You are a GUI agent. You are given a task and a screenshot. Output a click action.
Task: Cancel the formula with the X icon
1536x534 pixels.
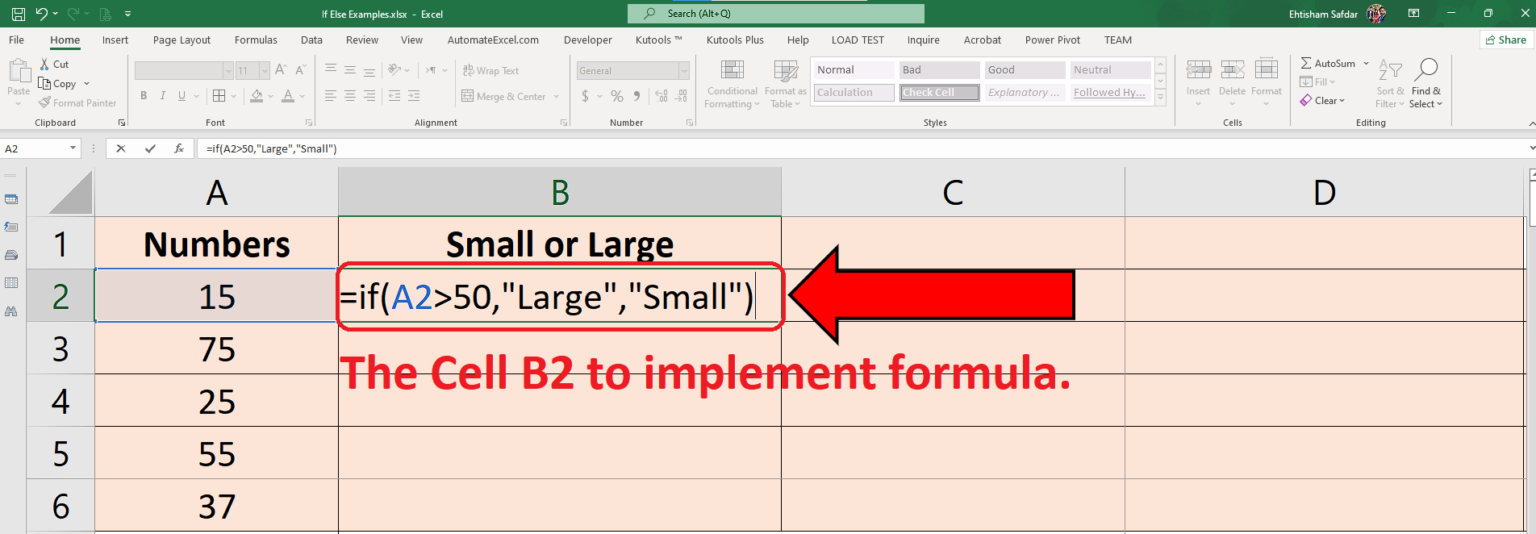point(121,148)
